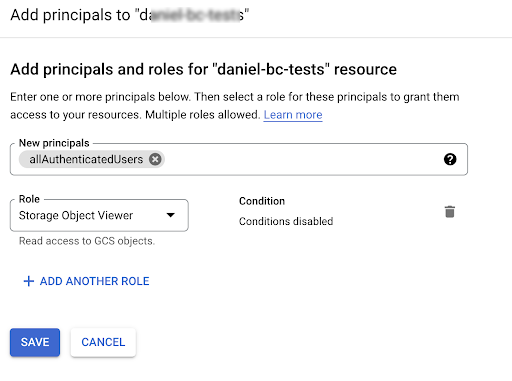
Task: Click the Condition column label
Action: coord(262,201)
